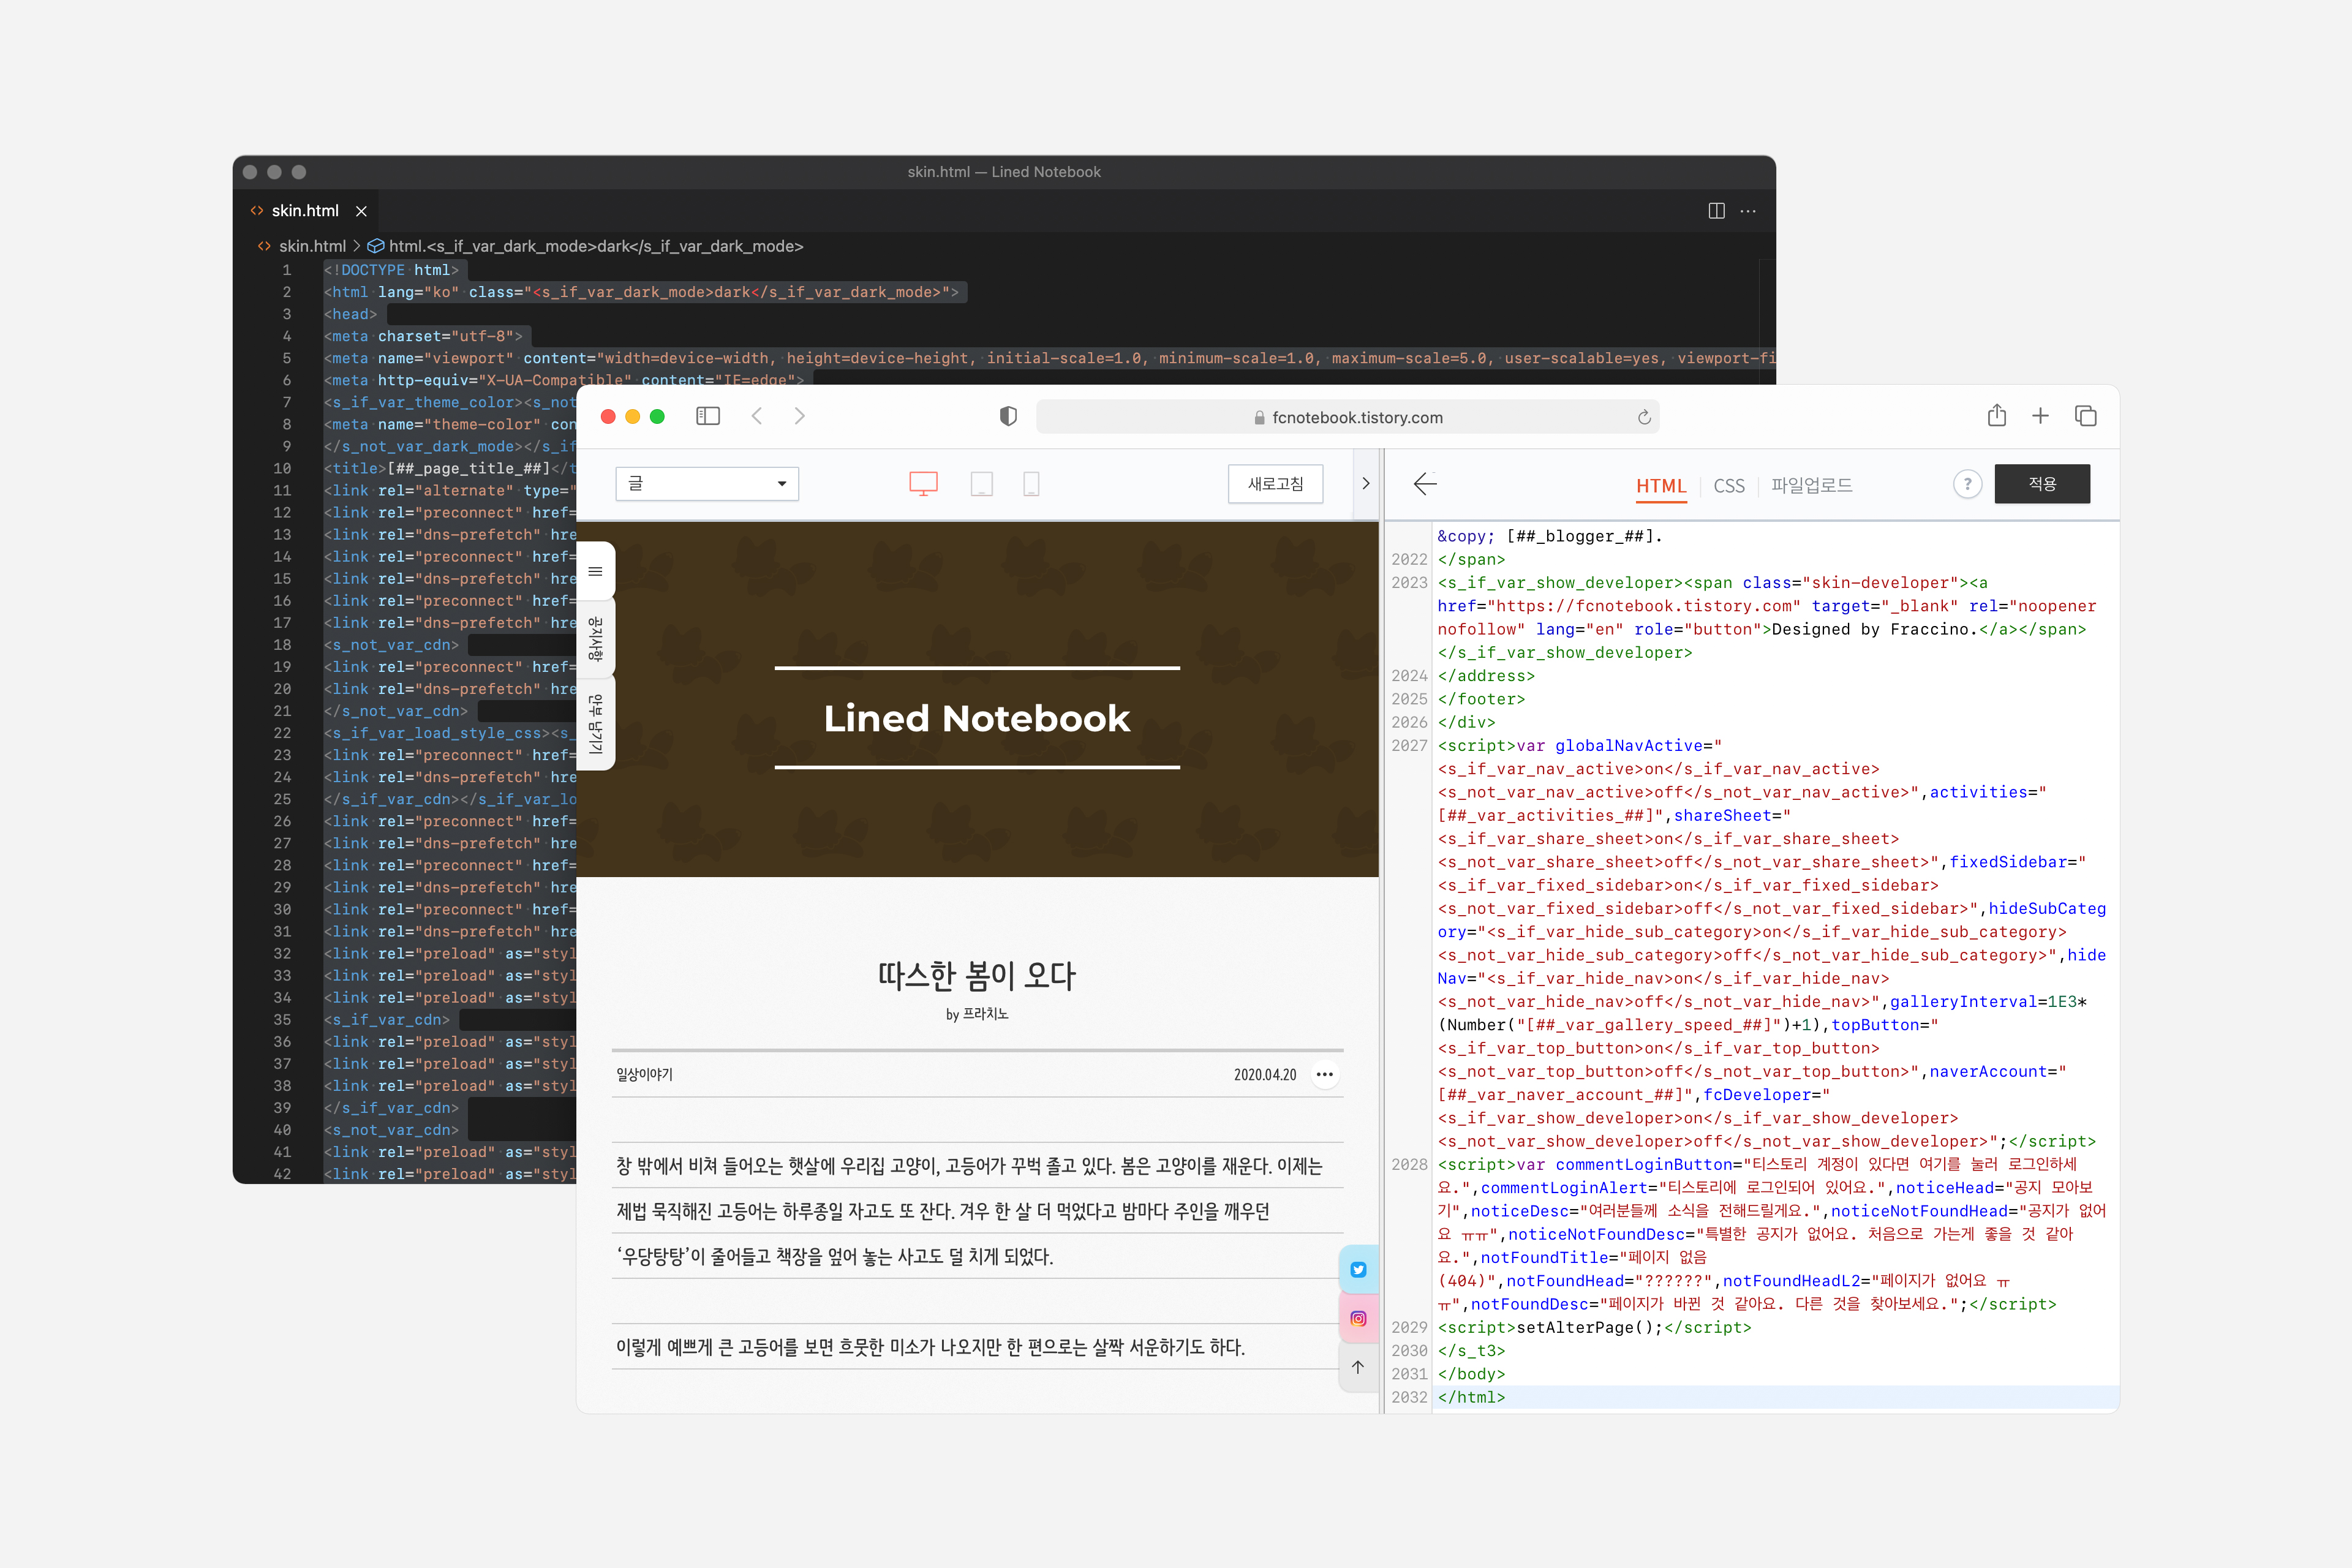Open a new Safari tab with plus icon
The height and width of the screenshot is (1568, 2352).
click(x=2040, y=415)
